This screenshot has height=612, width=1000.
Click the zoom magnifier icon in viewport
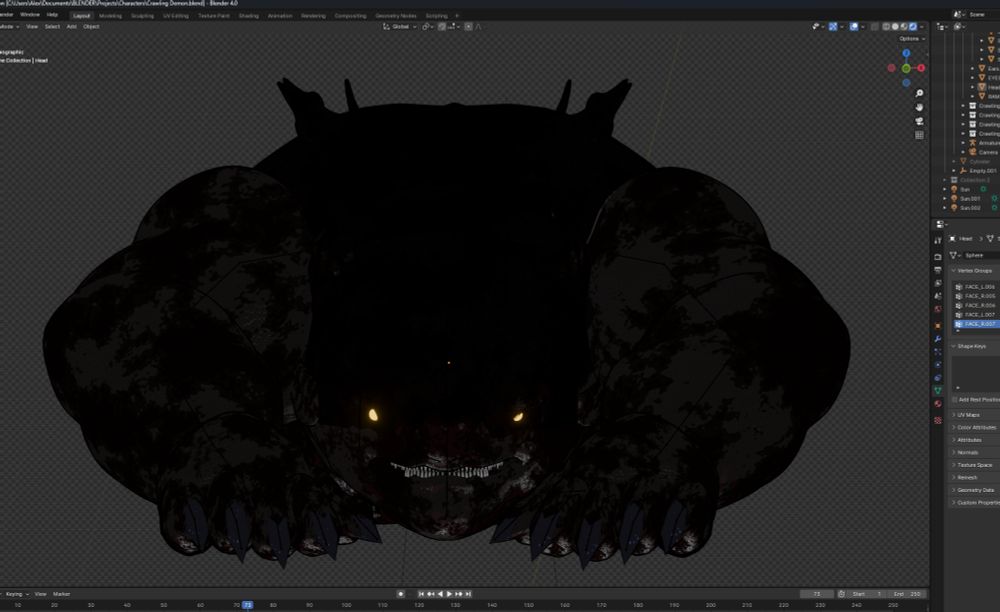tap(919, 93)
